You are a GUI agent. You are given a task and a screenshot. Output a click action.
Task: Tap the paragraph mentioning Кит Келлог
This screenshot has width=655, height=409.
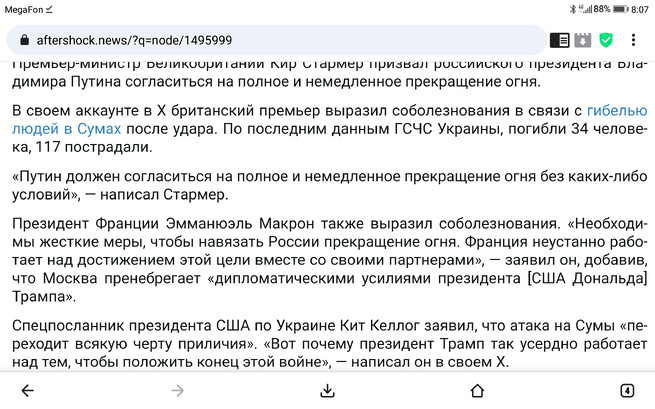[x=330, y=344]
